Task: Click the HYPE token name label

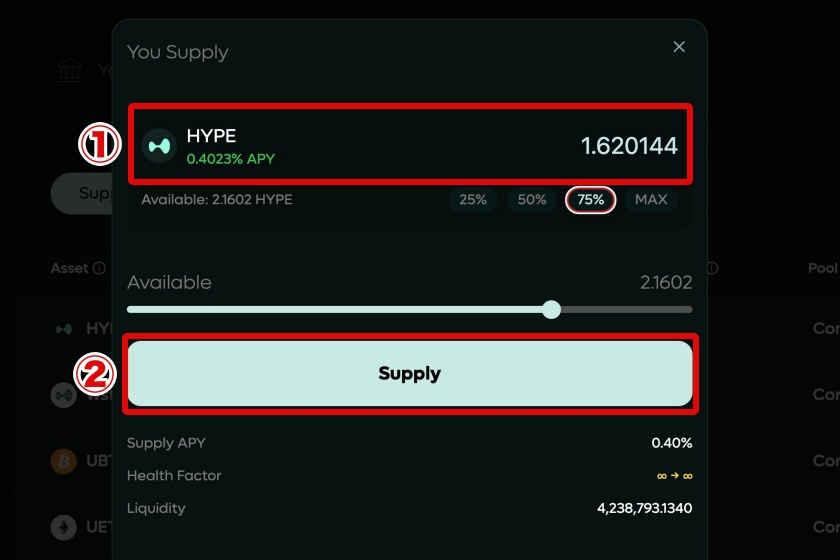Action: coord(211,136)
